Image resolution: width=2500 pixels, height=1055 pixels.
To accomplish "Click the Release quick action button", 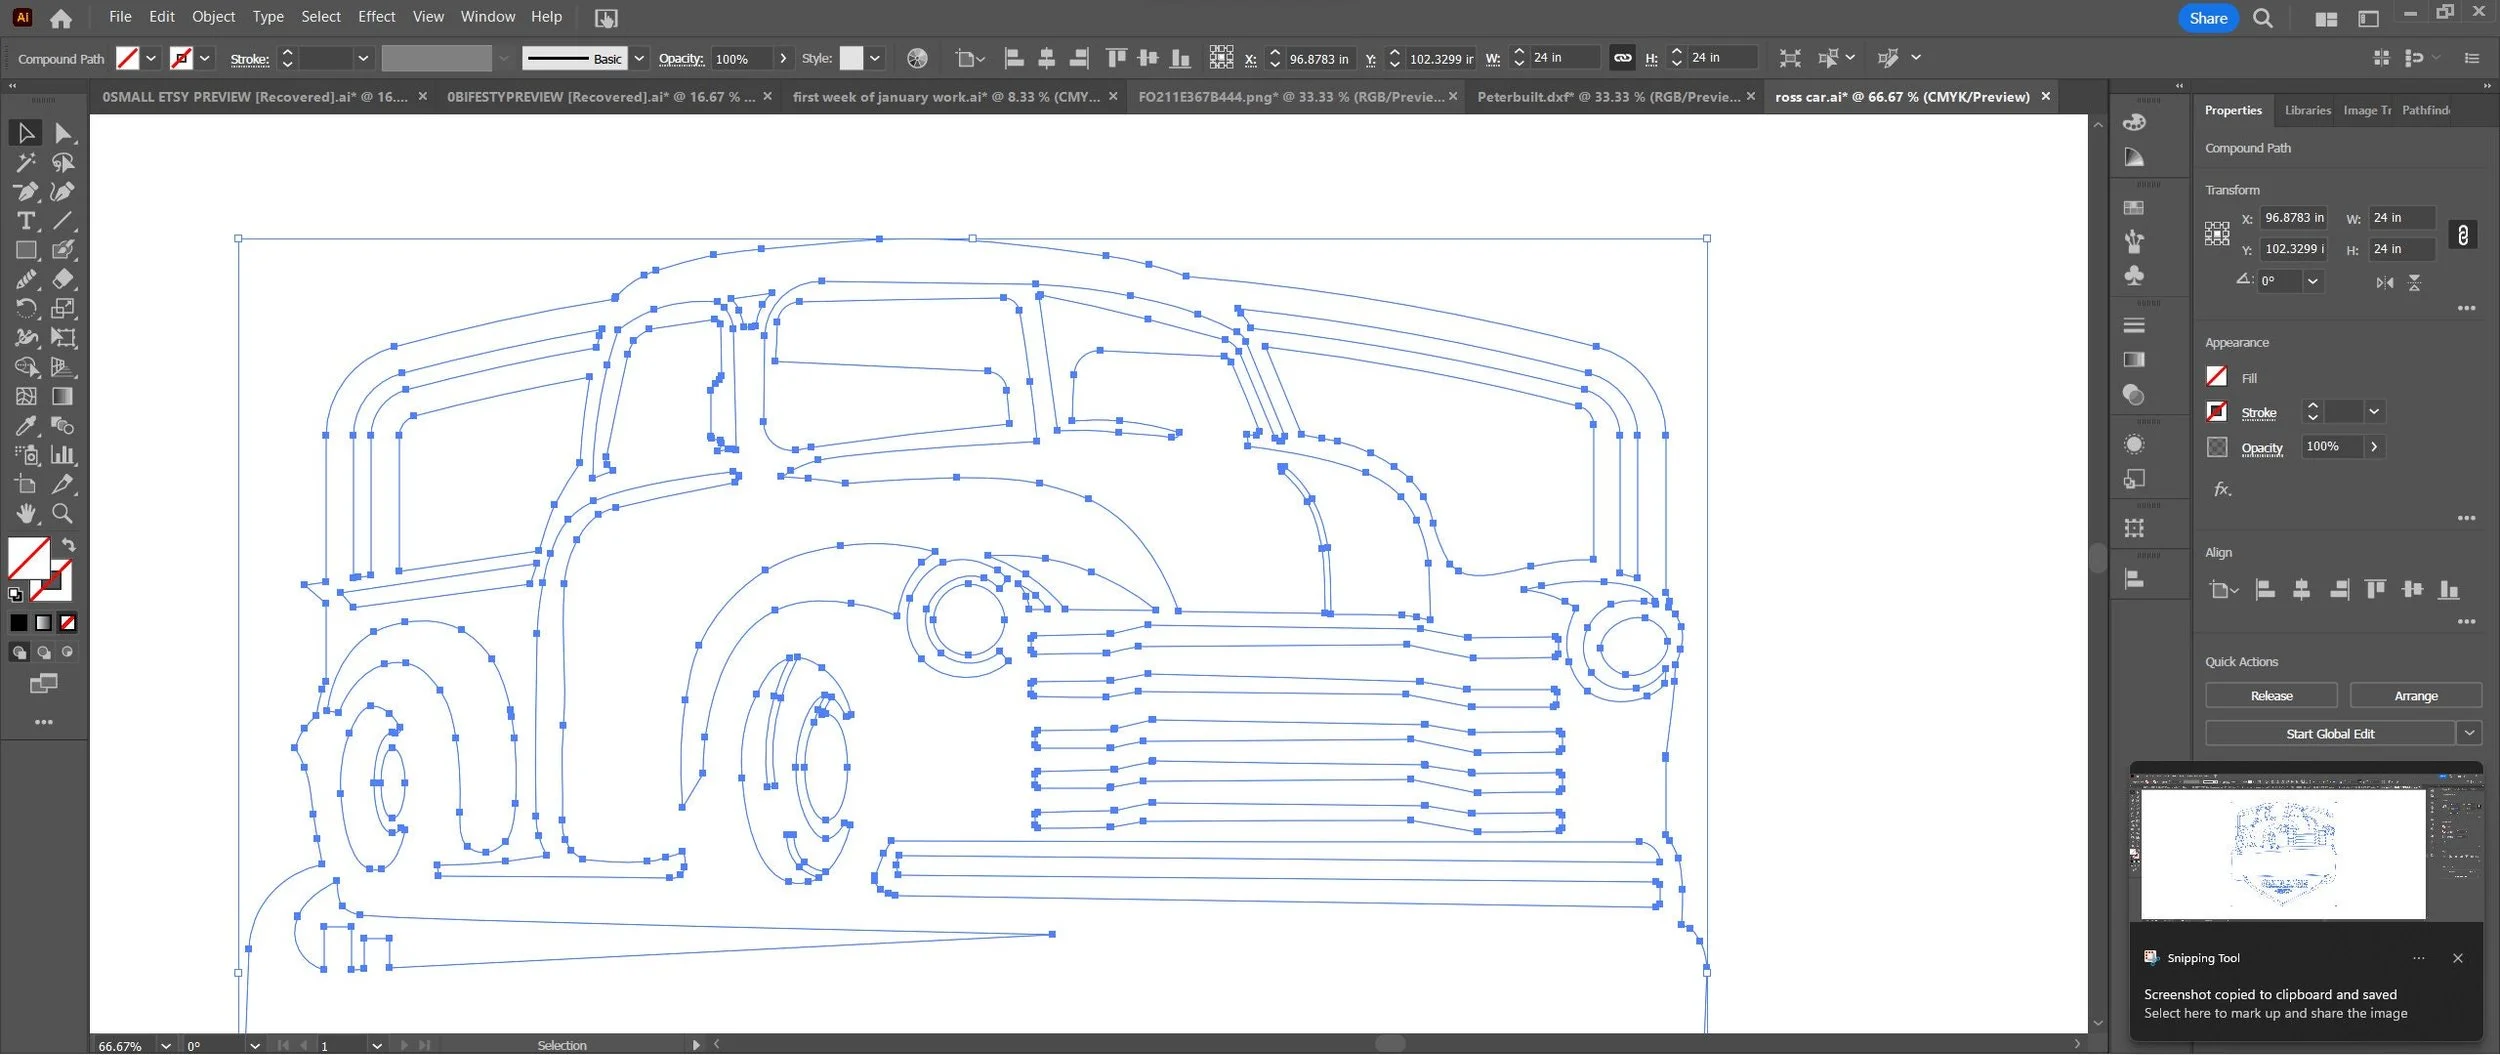I will [x=2271, y=696].
